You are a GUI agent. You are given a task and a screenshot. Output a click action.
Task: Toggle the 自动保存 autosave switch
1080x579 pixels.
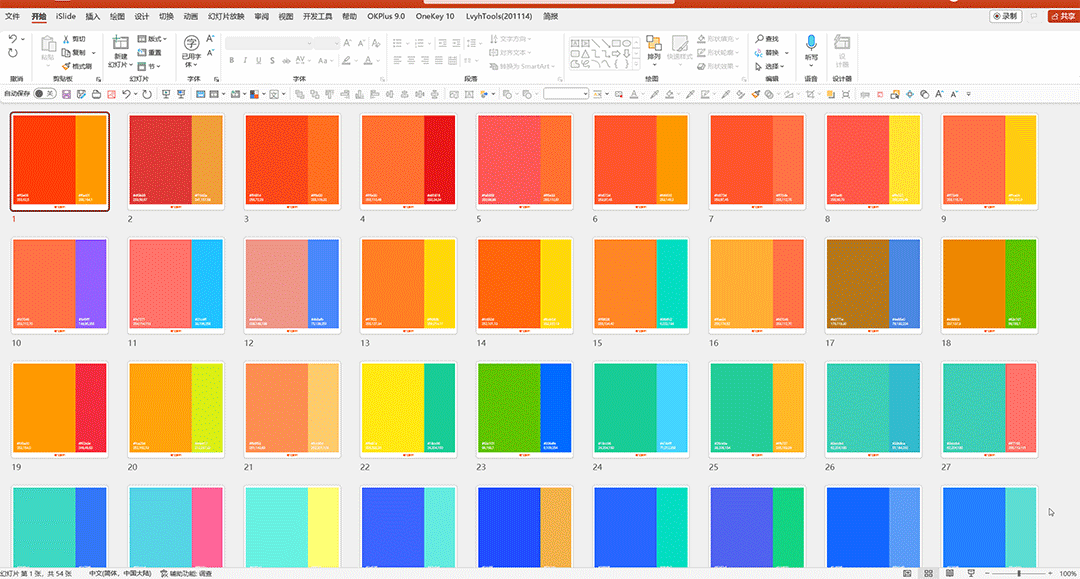43,94
